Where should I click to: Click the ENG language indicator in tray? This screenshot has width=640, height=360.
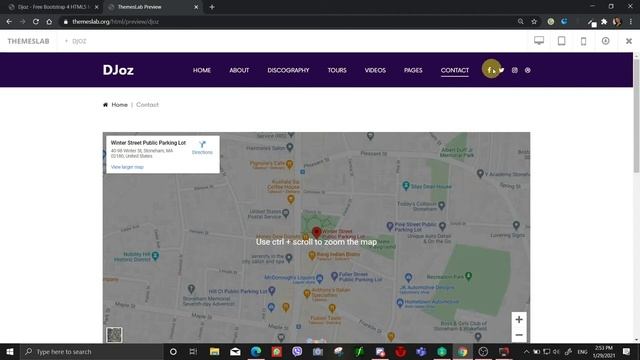[582, 351]
